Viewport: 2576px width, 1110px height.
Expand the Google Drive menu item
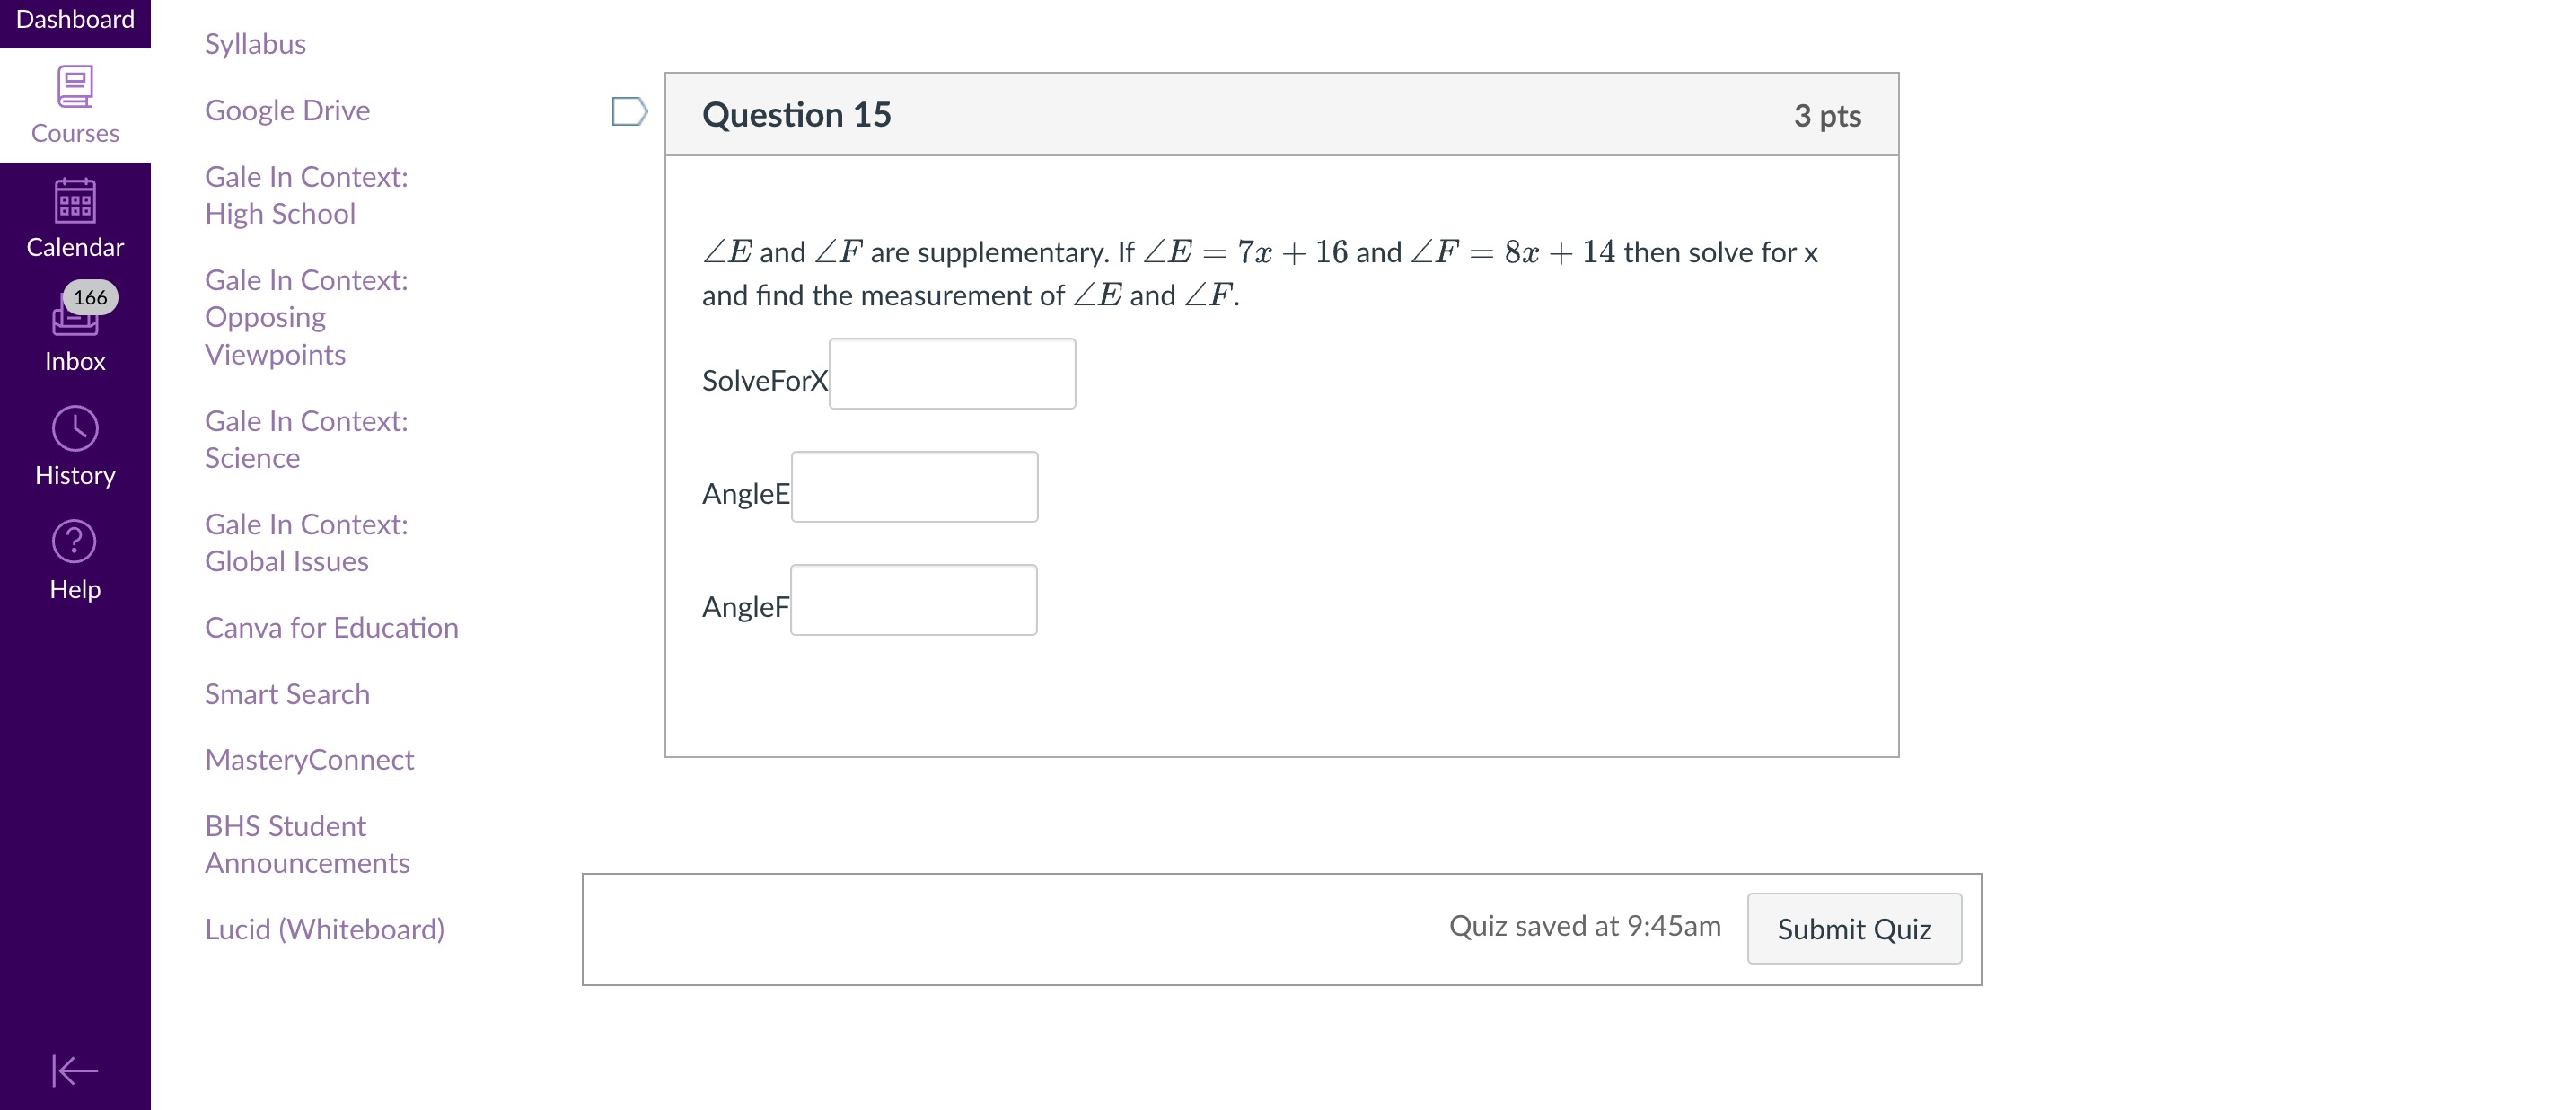pos(287,110)
